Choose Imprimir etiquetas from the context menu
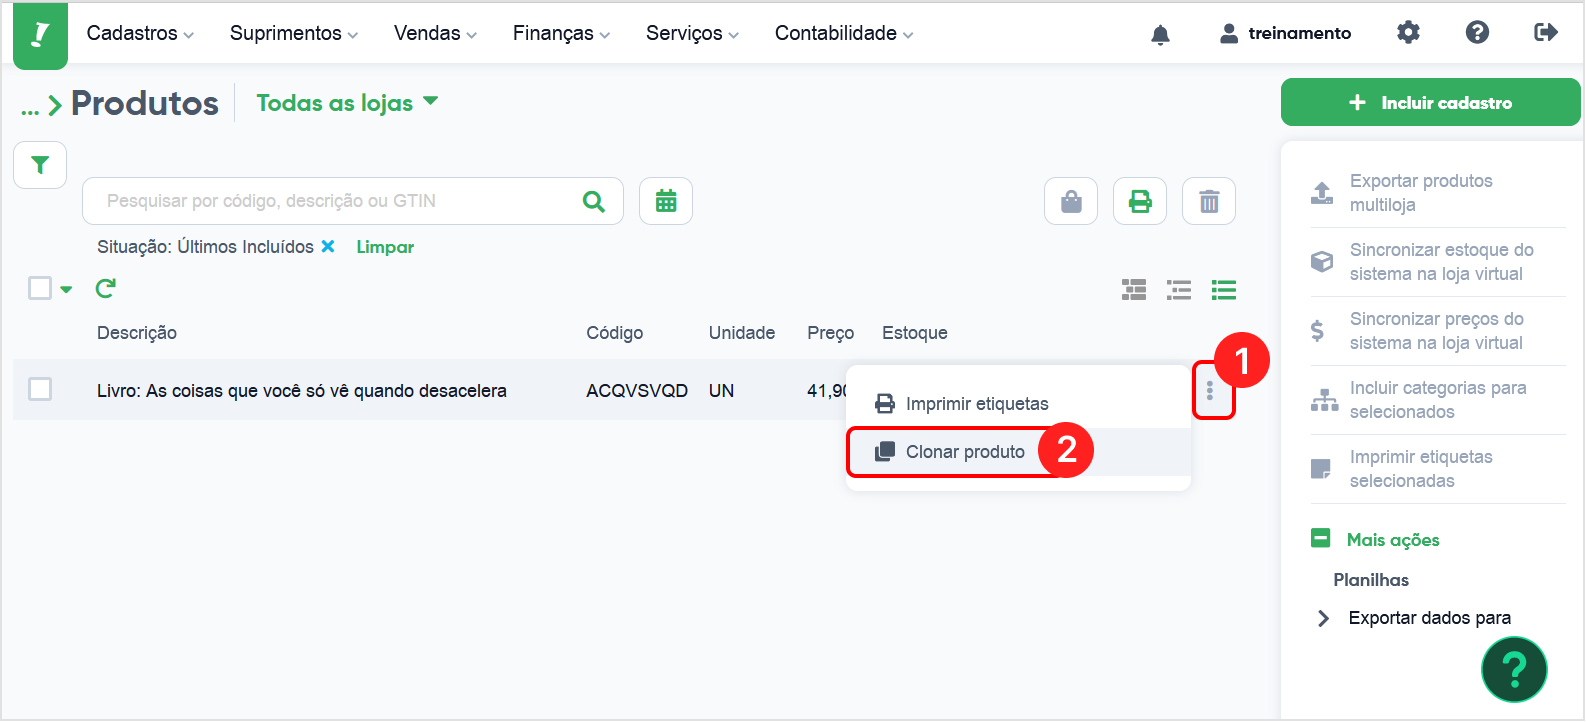 (x=1018, y=404)
